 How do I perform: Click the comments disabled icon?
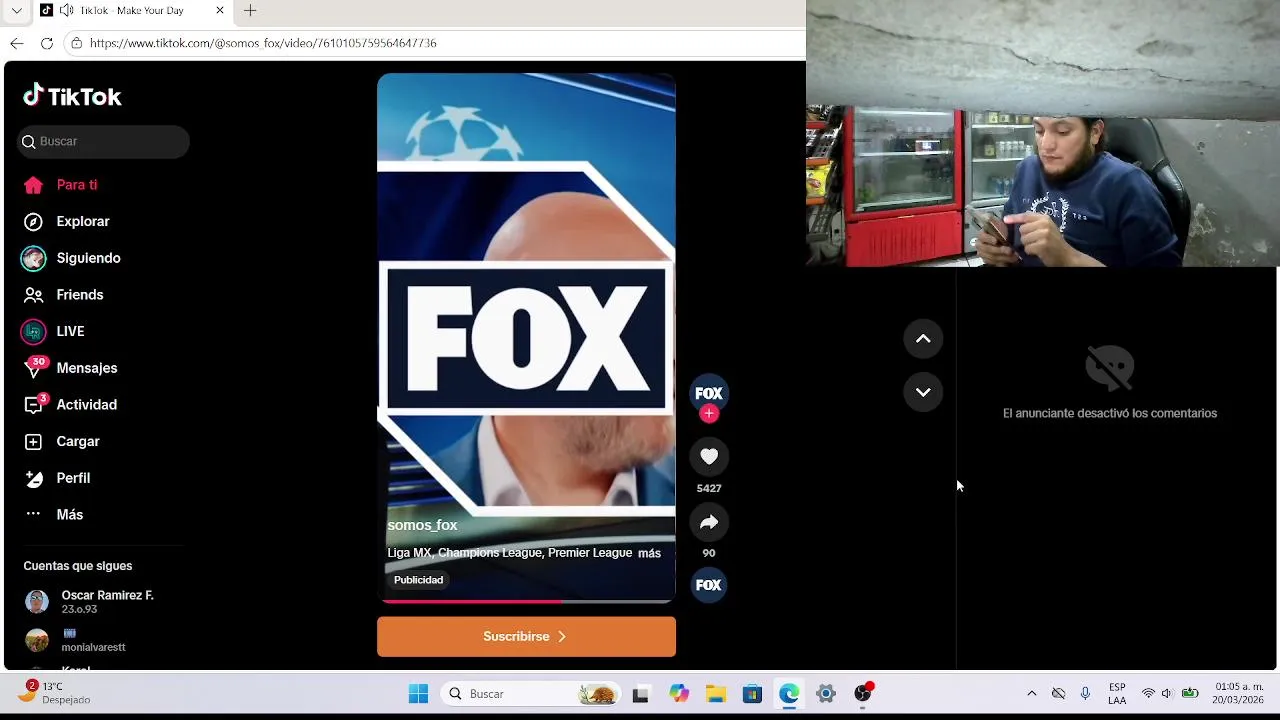point(1110,368)
